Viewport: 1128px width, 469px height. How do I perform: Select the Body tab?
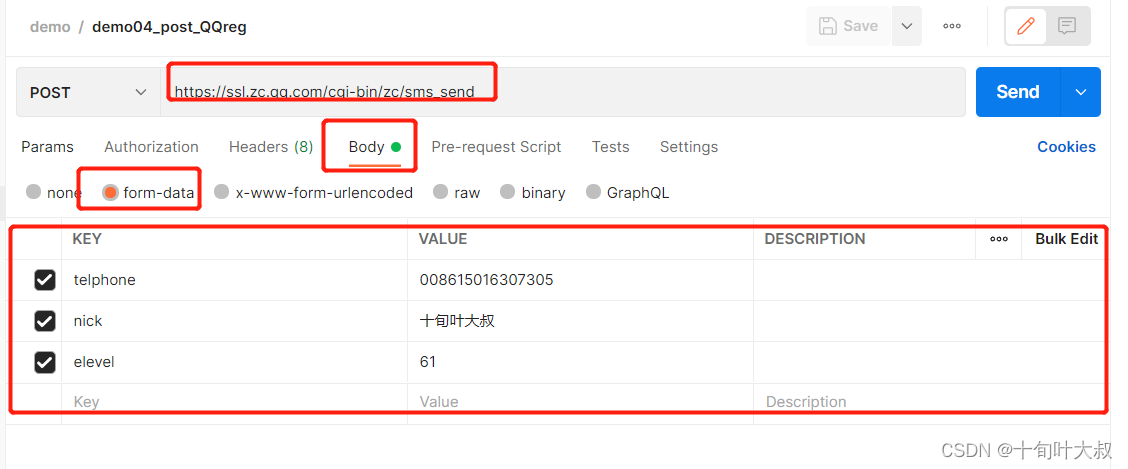(x=374, y=147)
